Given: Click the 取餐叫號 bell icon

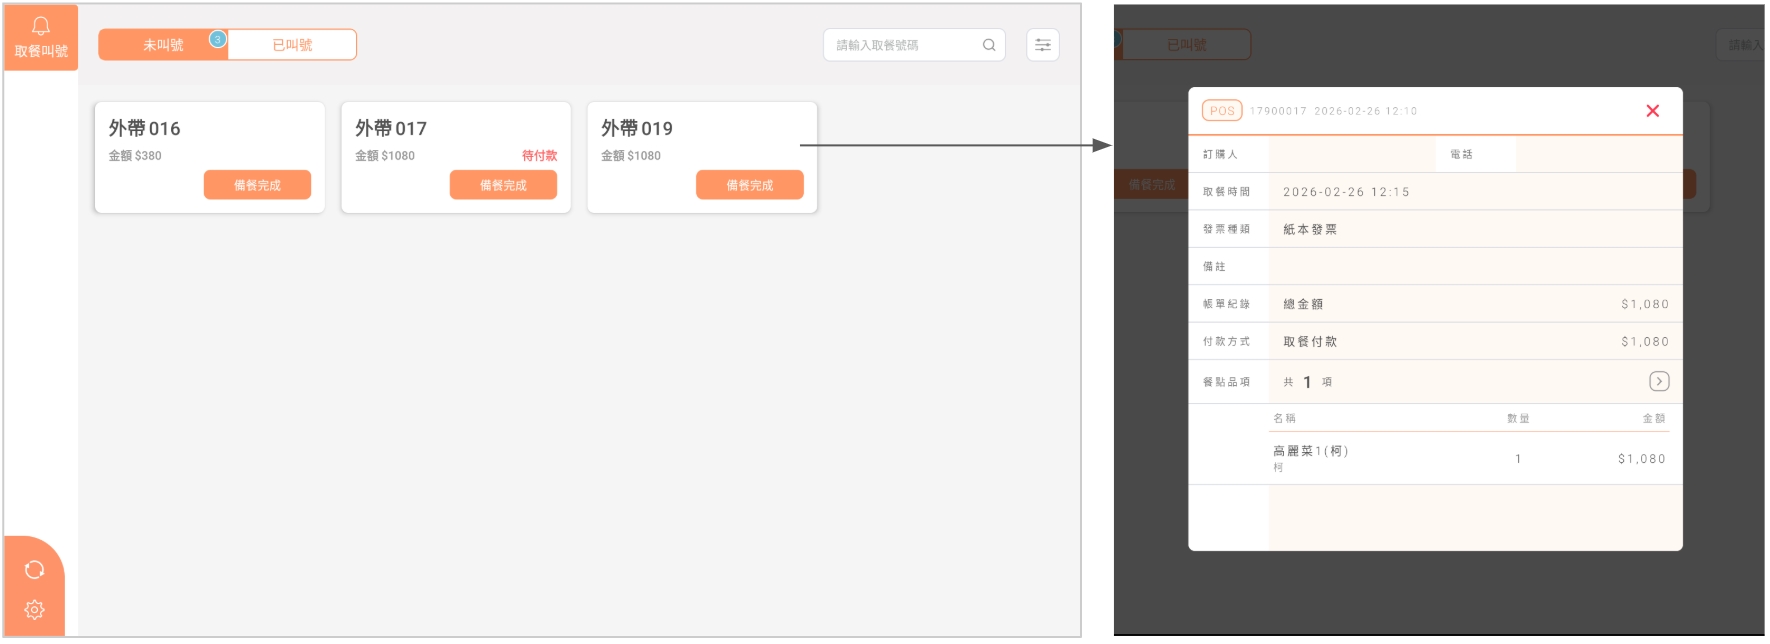Looking at the screenshot, I should point(40,28).
